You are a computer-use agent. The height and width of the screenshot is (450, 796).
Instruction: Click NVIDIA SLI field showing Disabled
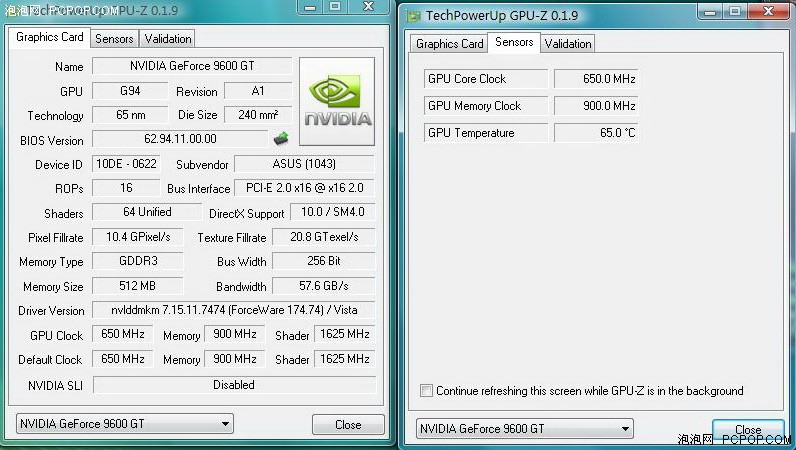234,384
